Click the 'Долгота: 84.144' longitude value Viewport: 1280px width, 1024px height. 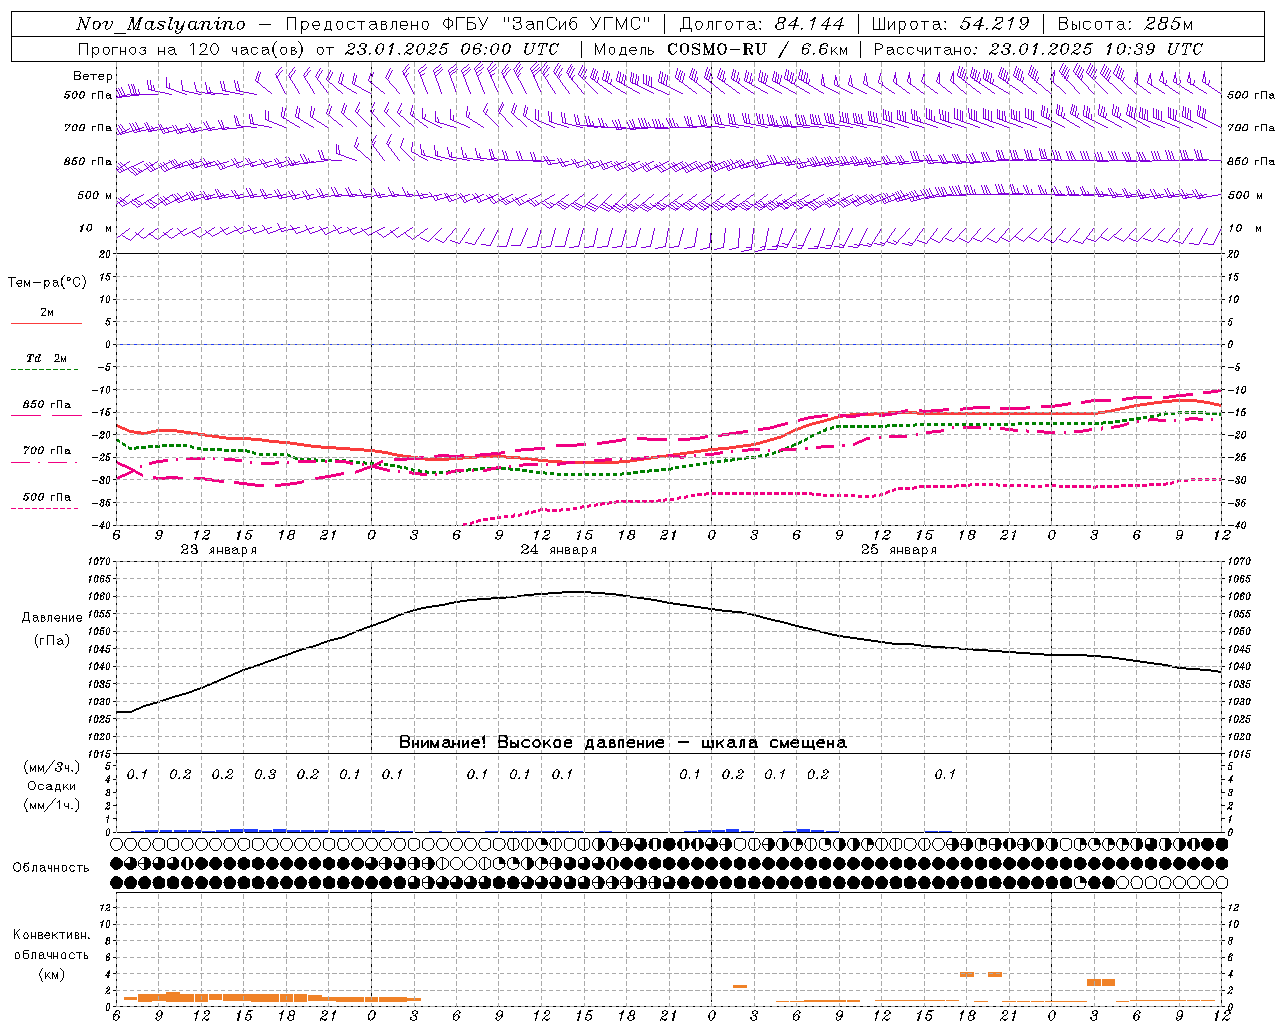click(x=763, y=24)
